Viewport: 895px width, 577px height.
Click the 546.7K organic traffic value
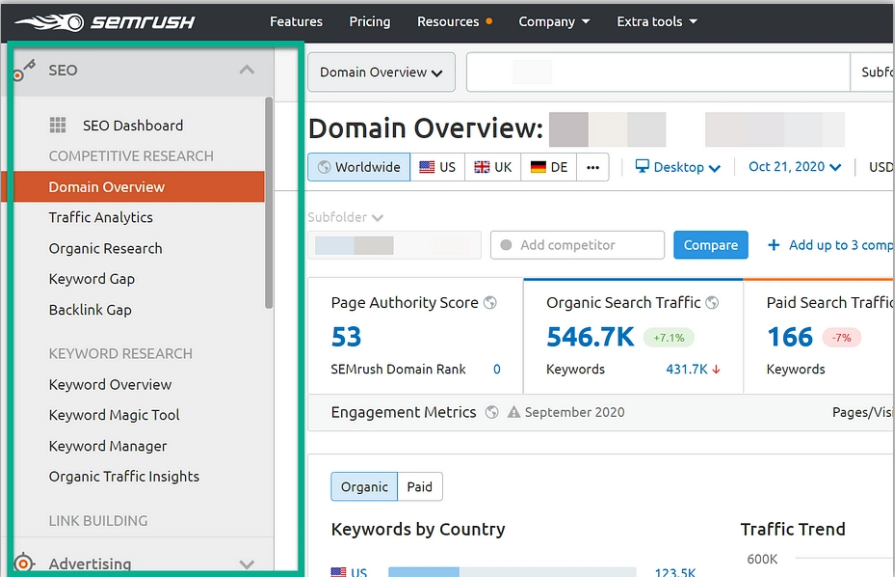coord(590,337)
